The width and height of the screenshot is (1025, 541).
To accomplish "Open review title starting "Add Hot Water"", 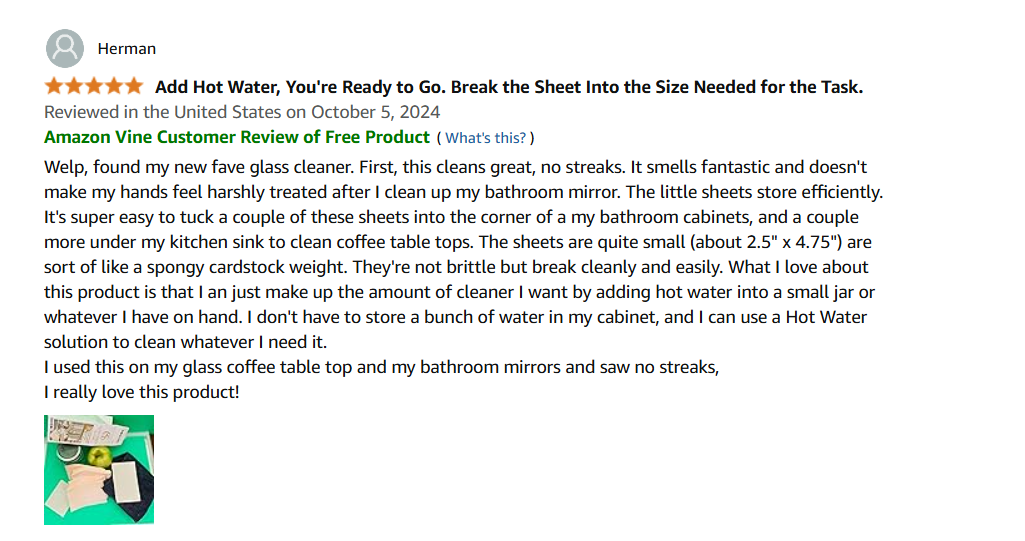I will tap(509, 87).
